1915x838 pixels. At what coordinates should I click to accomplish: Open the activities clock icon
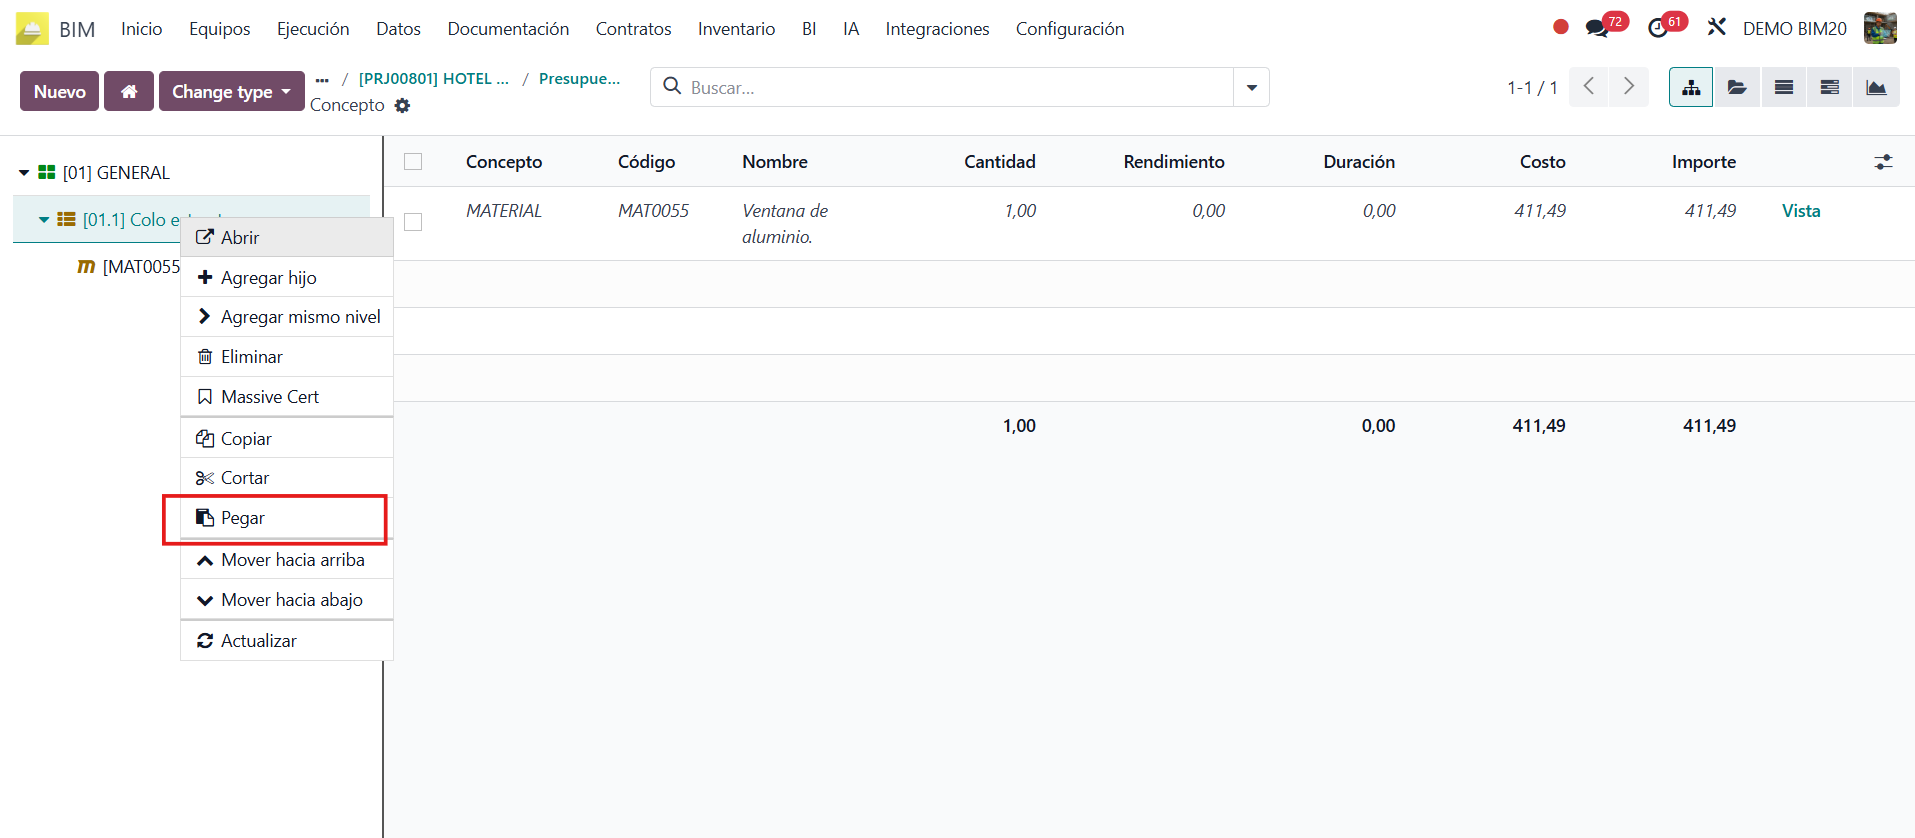pyautogui.click(x=1658, y=28)
